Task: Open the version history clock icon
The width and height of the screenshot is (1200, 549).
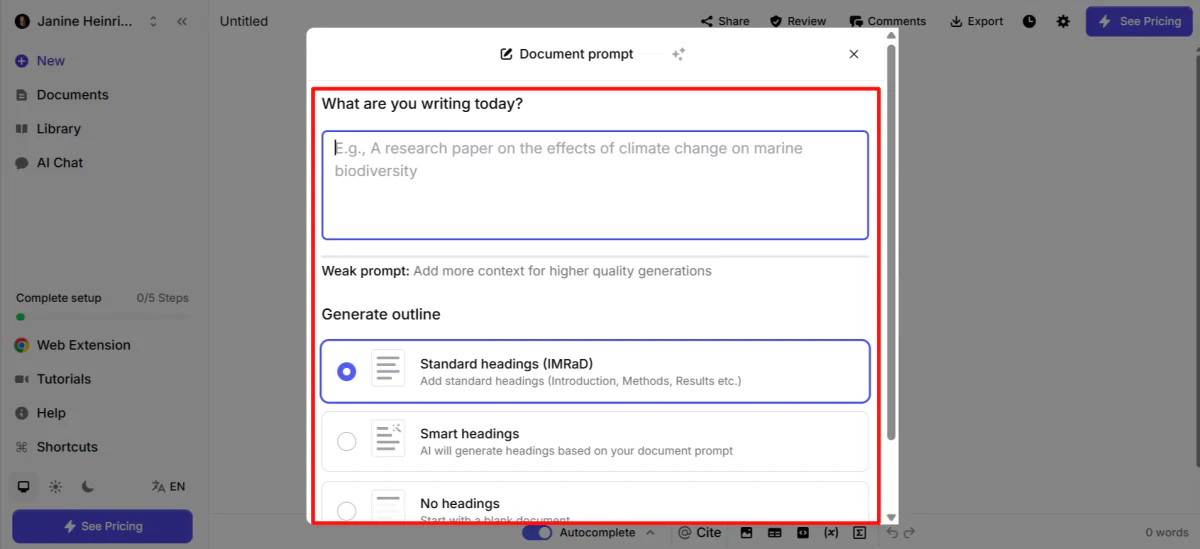Action: click(x=1030, y=21)
